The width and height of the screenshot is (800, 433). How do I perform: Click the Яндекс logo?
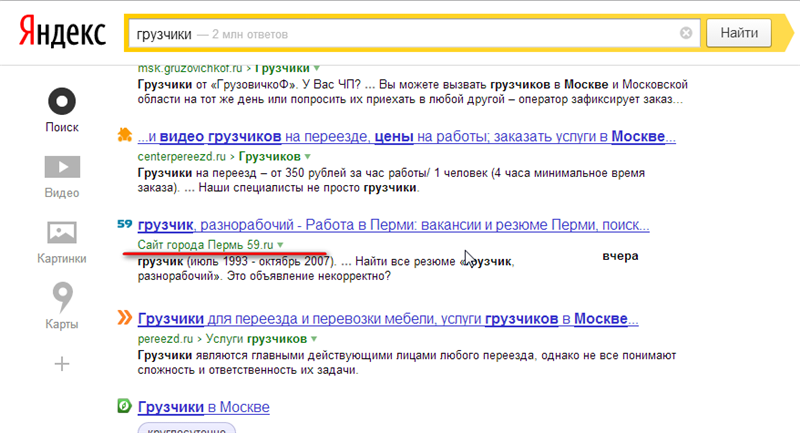pyautogui.click(x=62, y=32)
